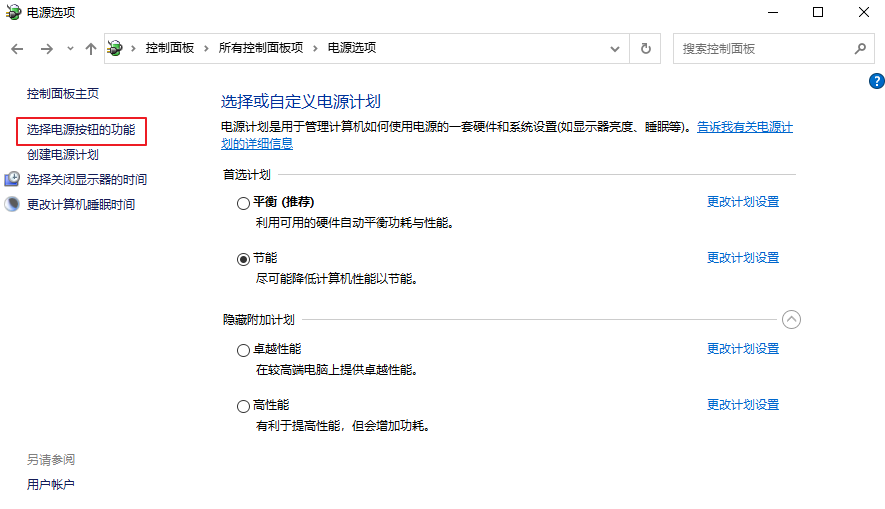This screenshot has height=509, width=885.
Task: Go up one level with the up arrow
Action: 91,49
